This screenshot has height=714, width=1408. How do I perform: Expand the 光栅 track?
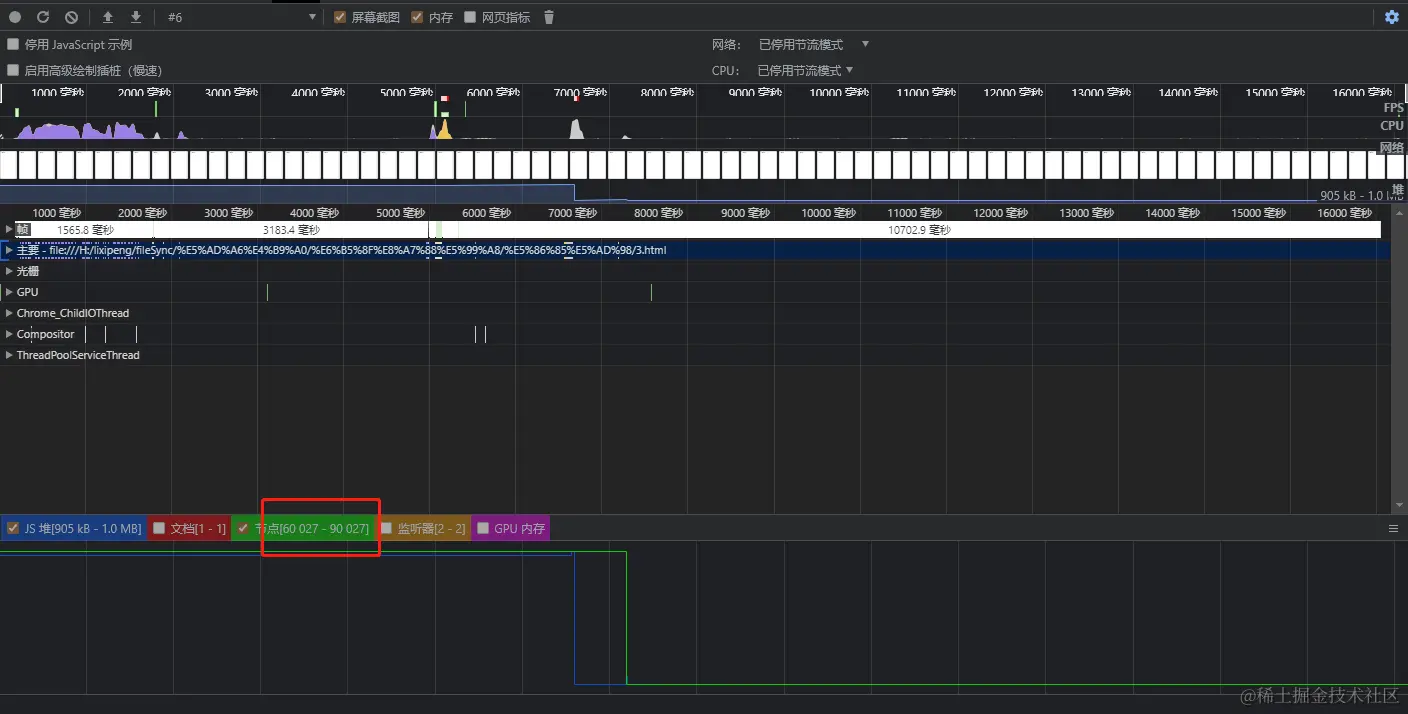click(x=9, y=271)
